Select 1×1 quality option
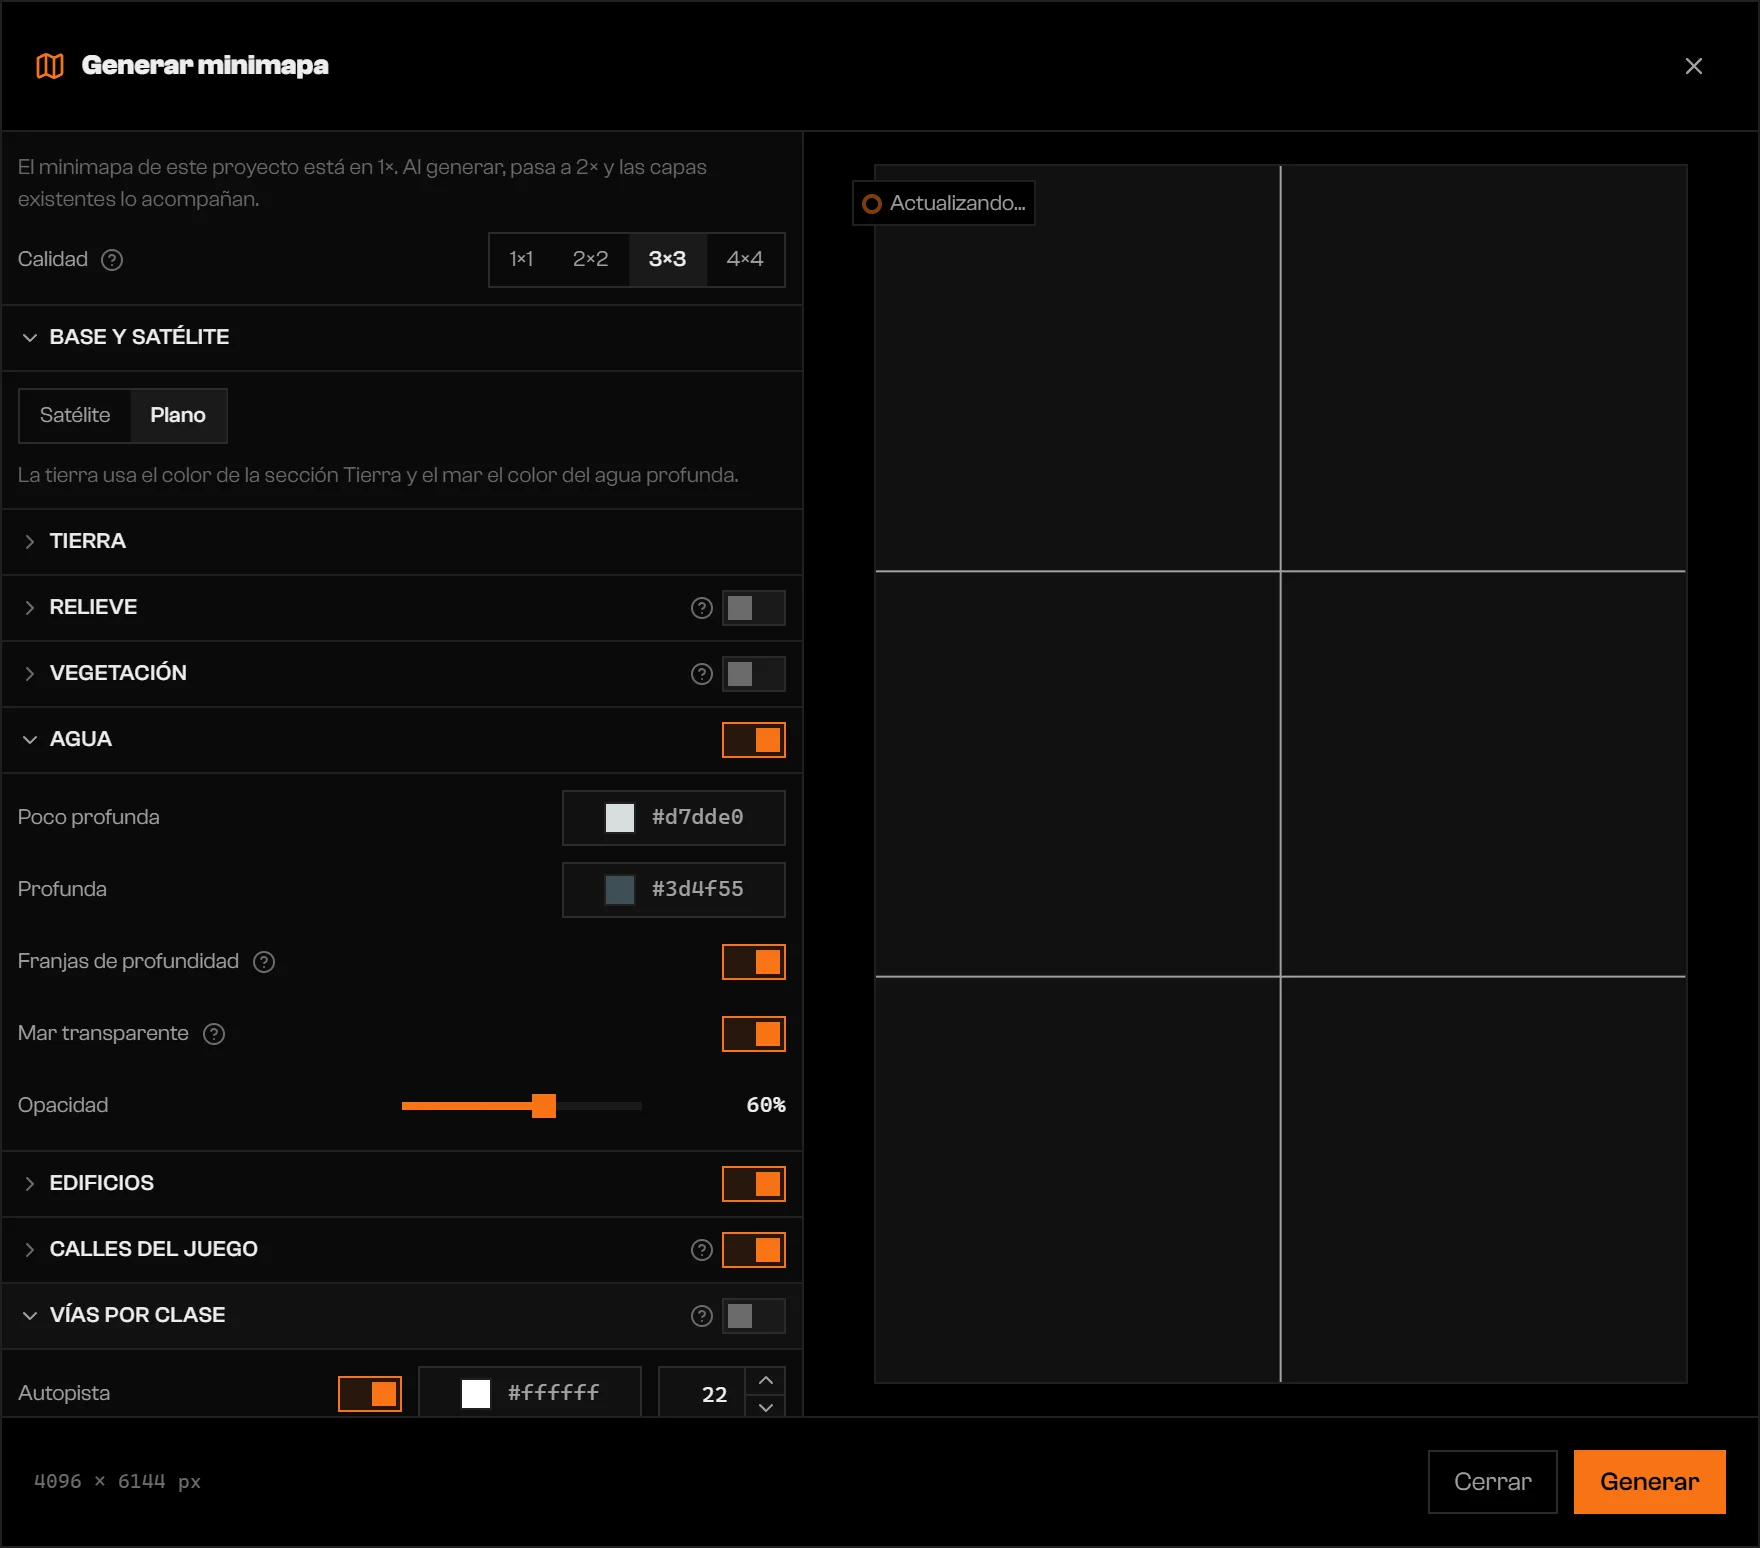1760x1548 pixels. click(521, 260)
